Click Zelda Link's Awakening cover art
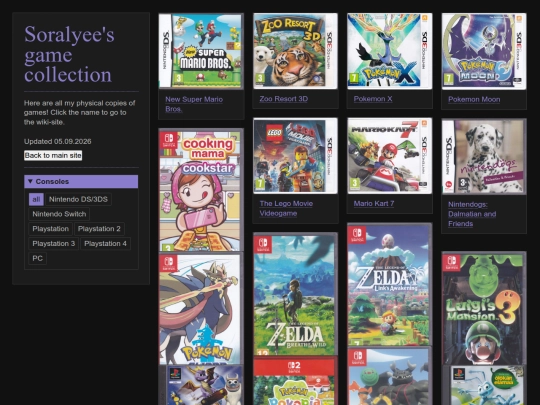 click(390, 284)
